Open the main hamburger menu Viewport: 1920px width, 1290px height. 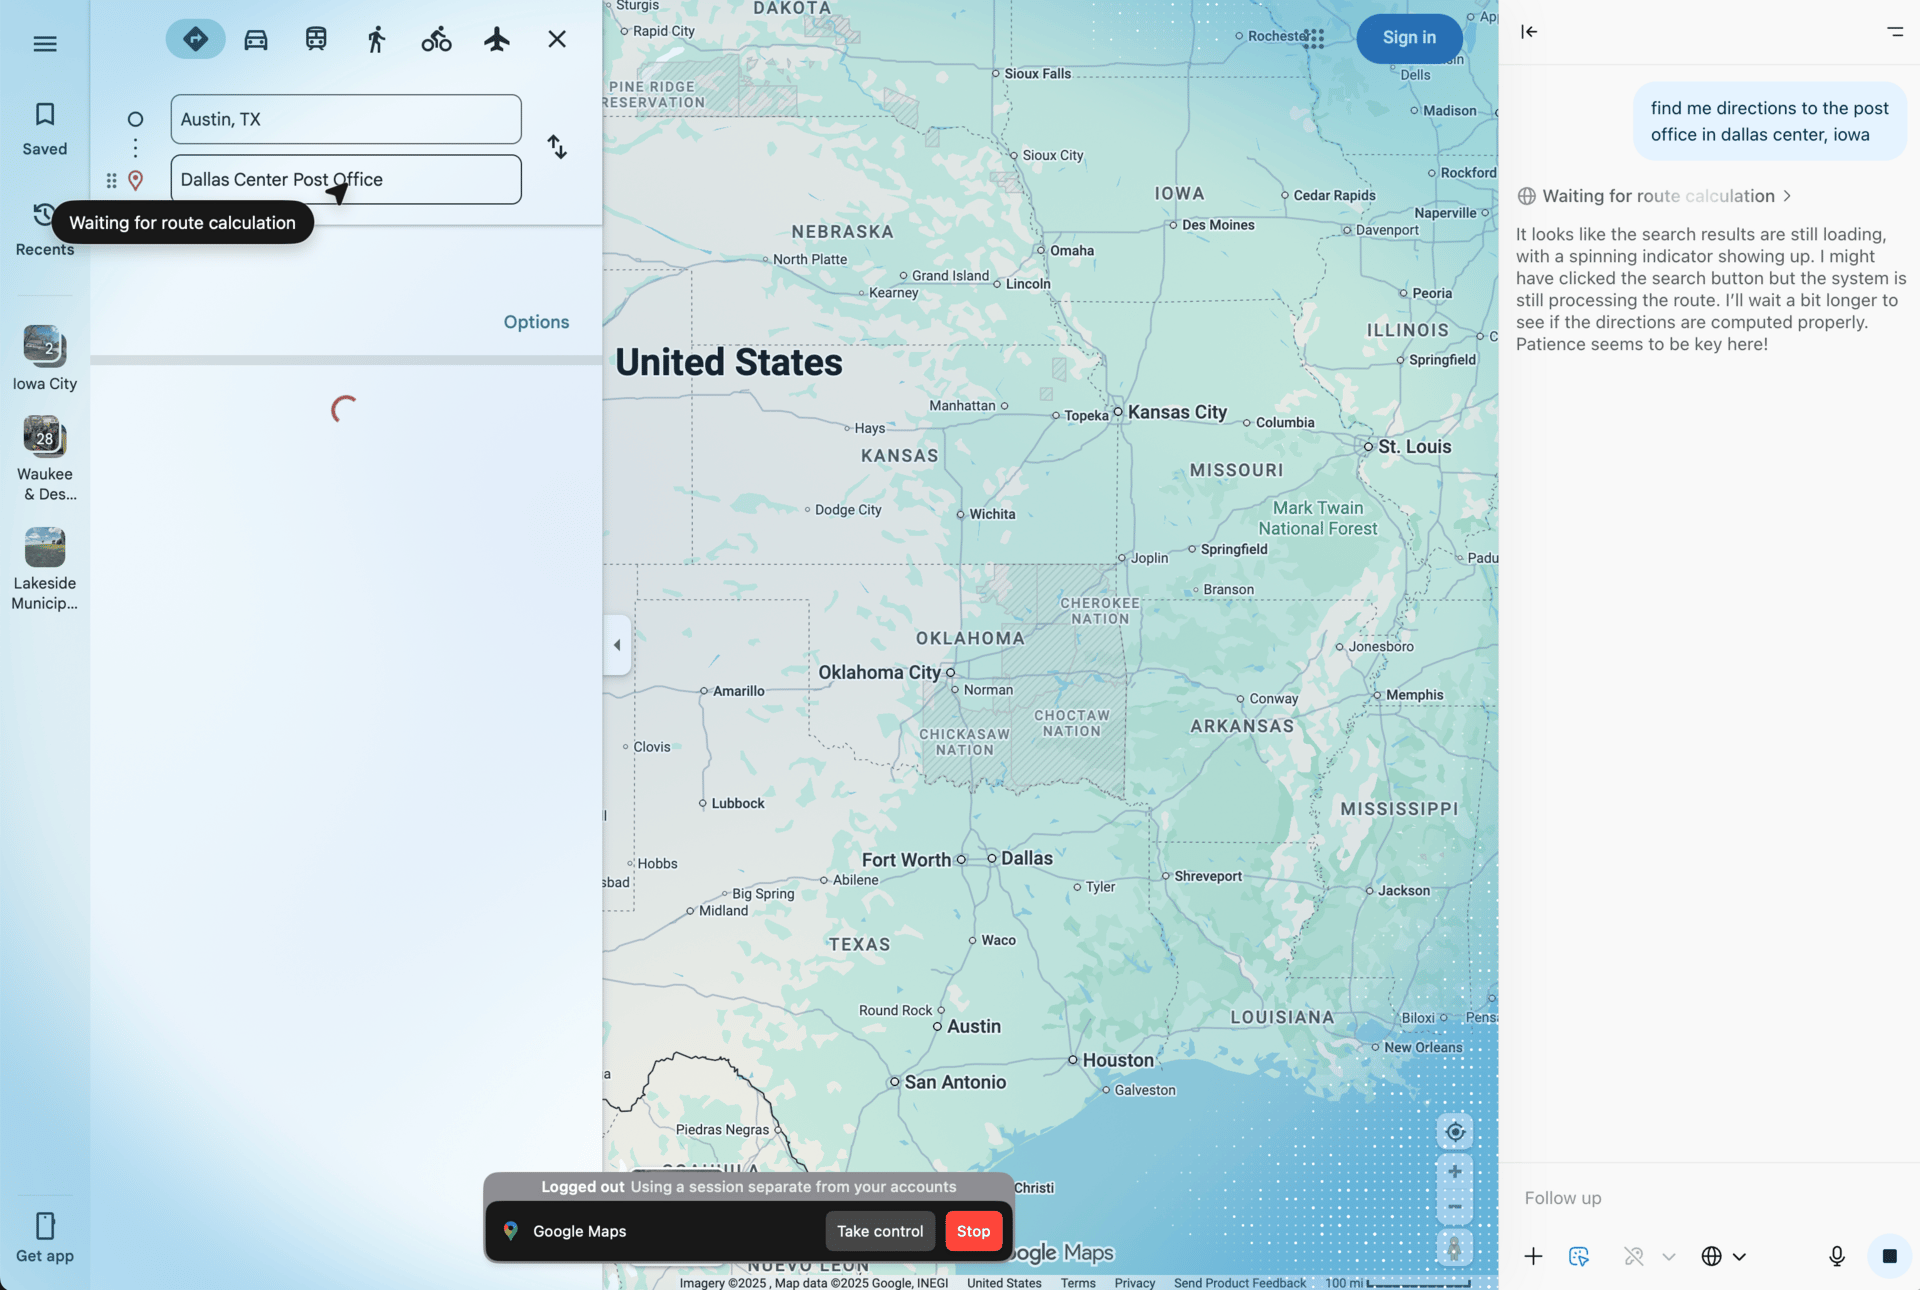45,43
